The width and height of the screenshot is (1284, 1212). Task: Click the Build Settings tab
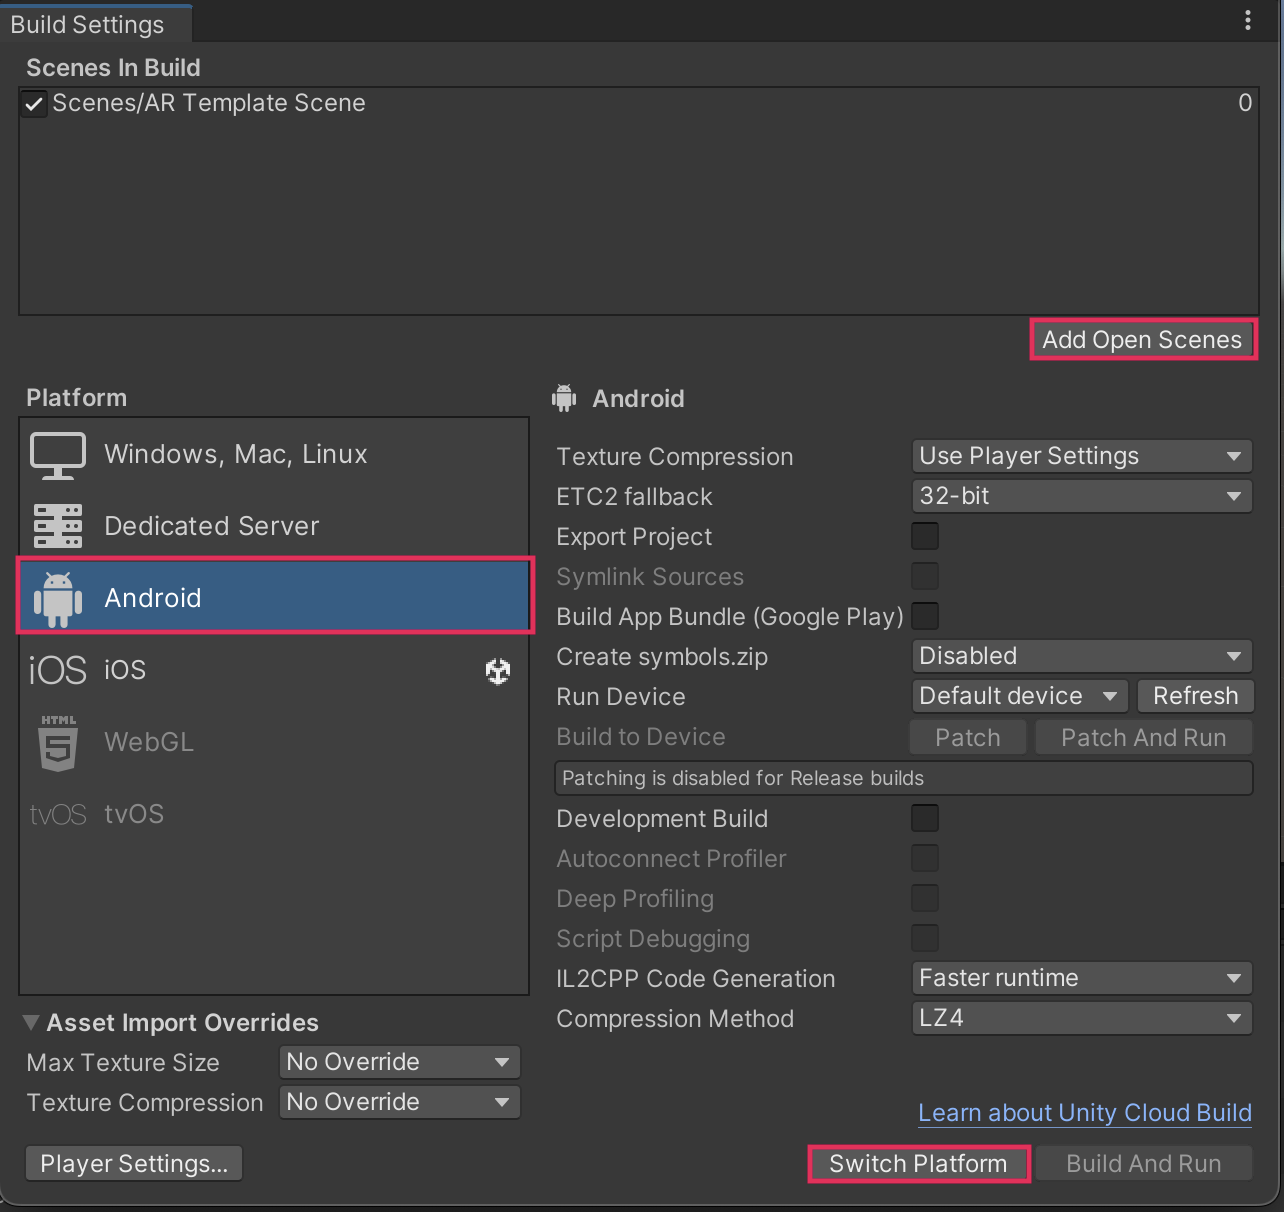(x=87, y=24)
